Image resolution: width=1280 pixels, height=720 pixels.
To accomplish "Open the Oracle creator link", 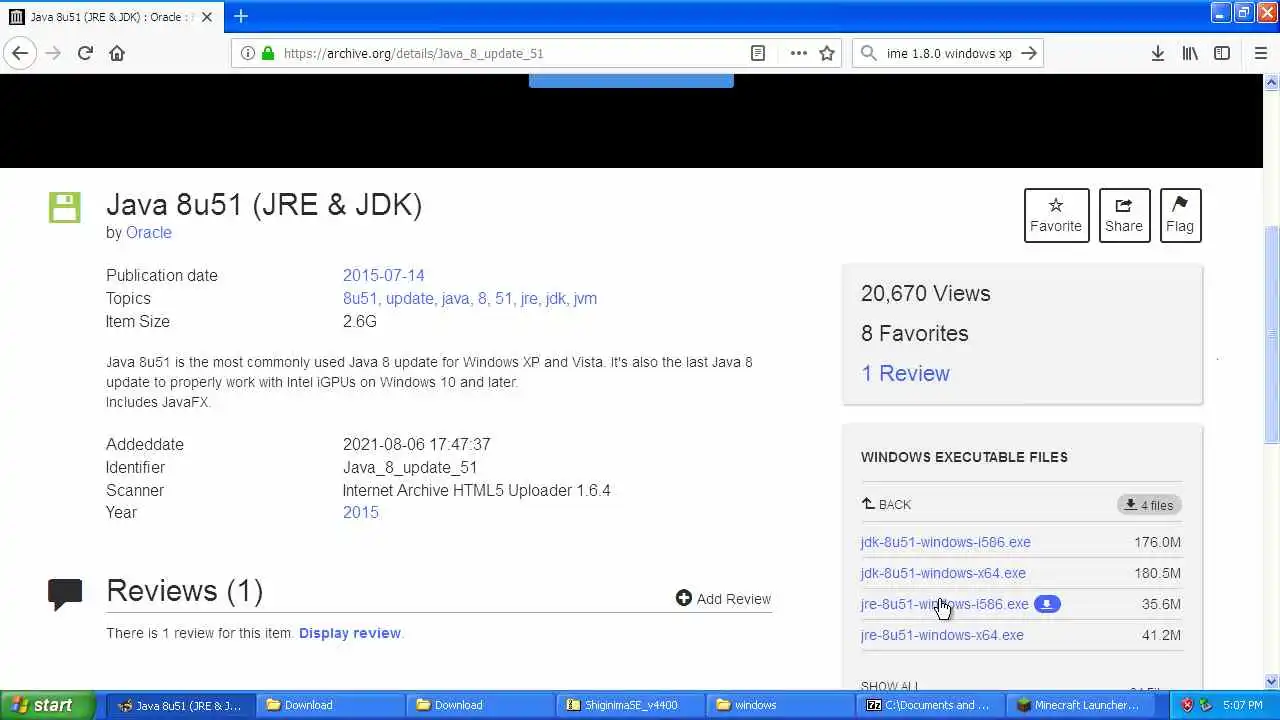I will pos(148,232).
